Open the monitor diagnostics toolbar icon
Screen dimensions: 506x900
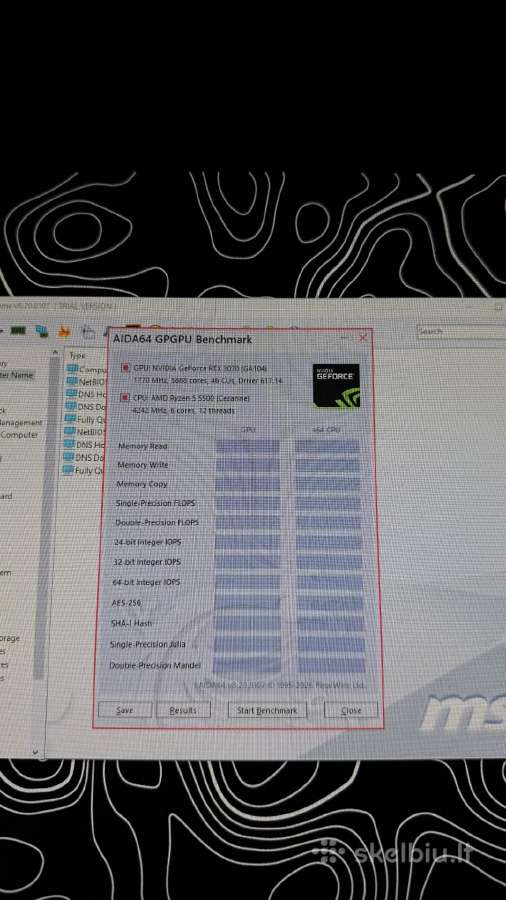tap(42, 331)
